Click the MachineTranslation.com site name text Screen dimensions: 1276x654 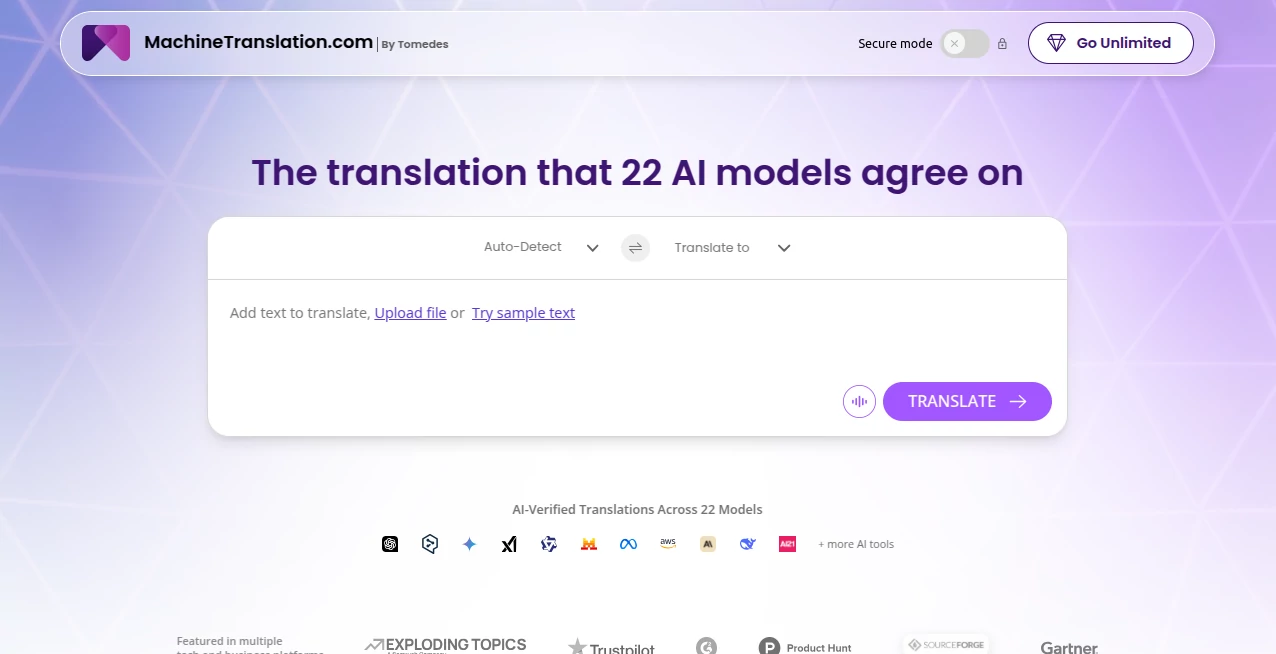259,42
